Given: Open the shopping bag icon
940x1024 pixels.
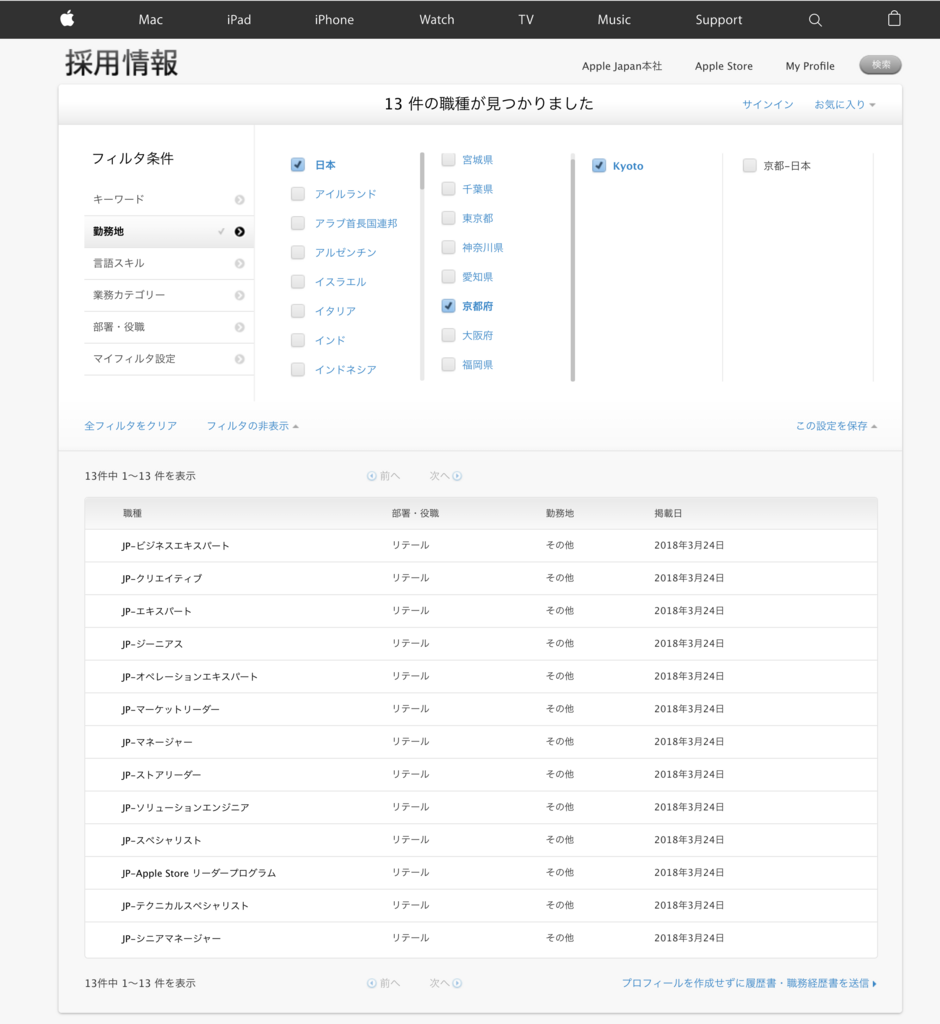Looking at the screenshot, I should (x=894, y=18).
